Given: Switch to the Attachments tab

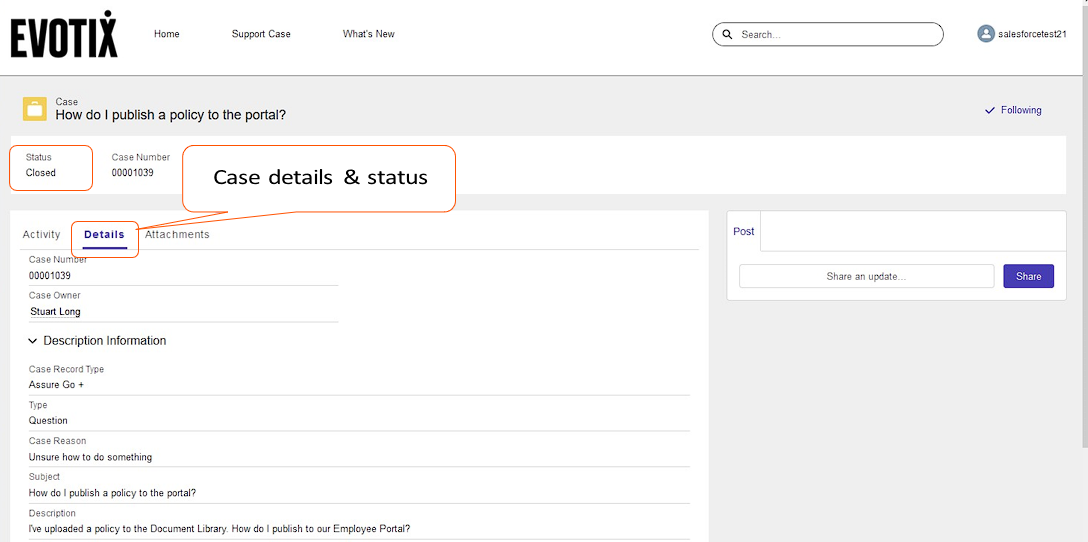Looking at the screenshot, I should pos(177,235).
